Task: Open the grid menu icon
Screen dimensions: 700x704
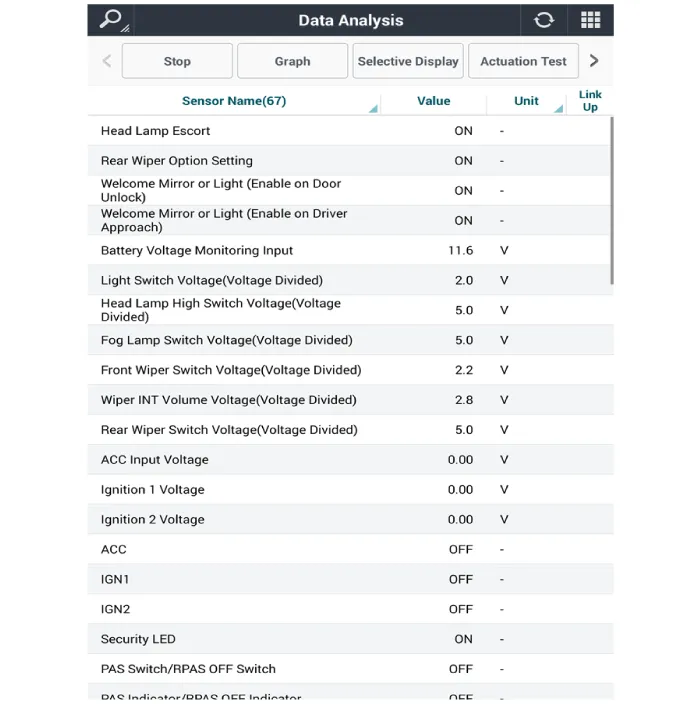Action: pos(590,20)
